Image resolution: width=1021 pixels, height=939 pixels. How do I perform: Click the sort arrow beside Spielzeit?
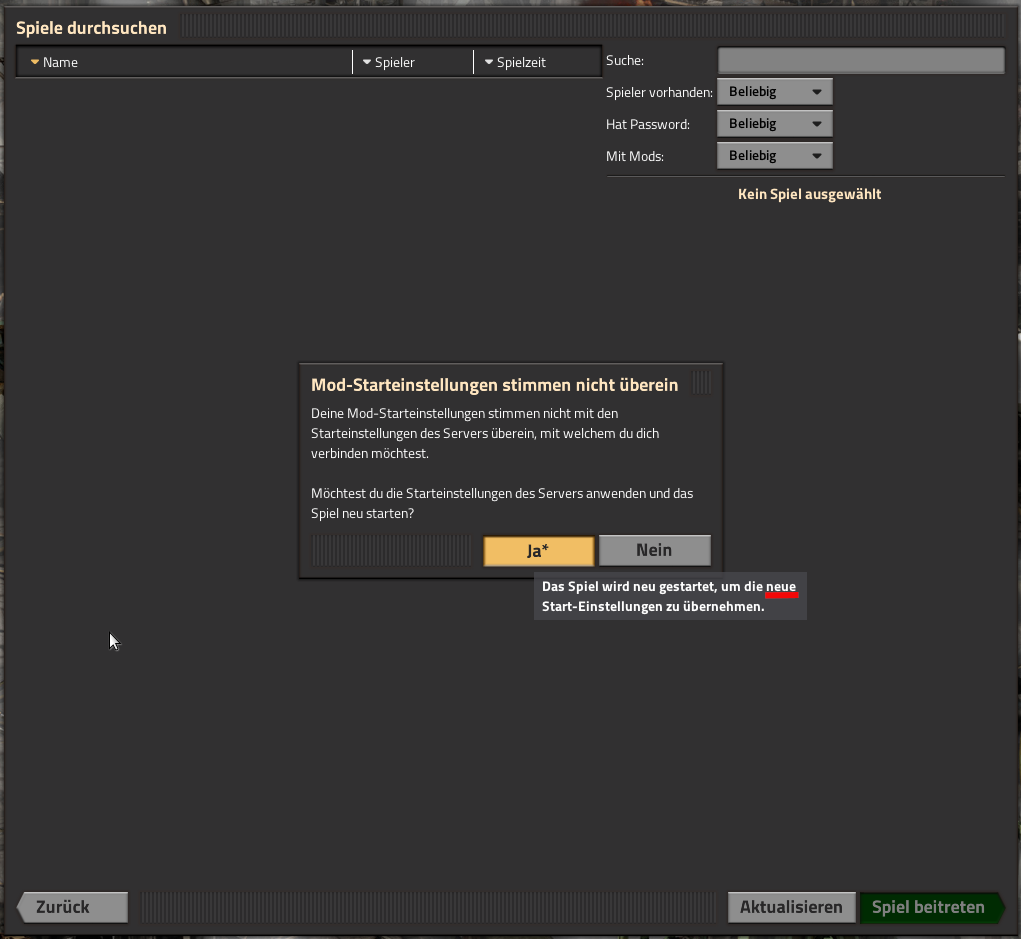(488, 62)
